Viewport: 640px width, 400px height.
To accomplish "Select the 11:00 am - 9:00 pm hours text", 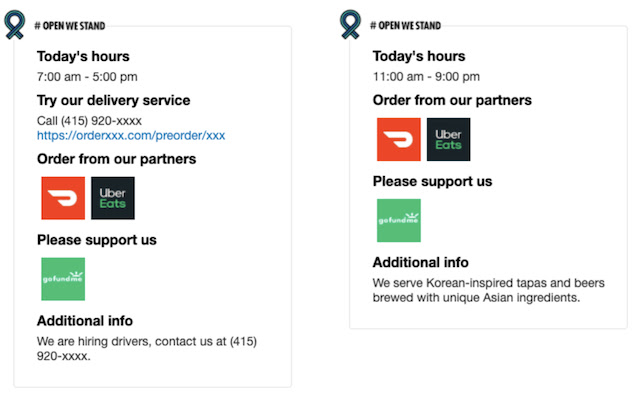I will pyautogui.click(x=426, y=76).
